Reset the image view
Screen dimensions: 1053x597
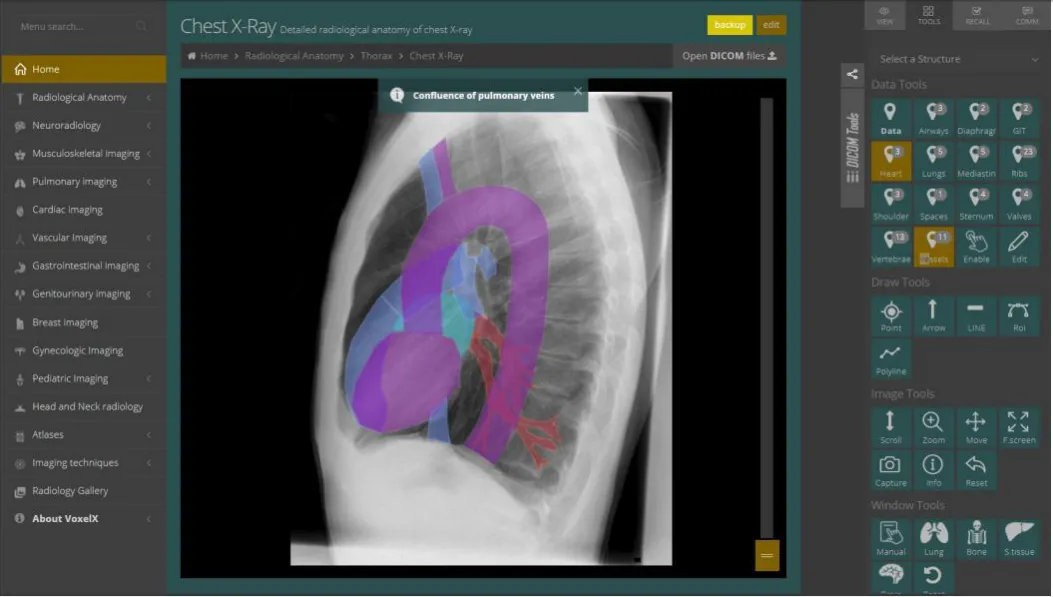976,471
